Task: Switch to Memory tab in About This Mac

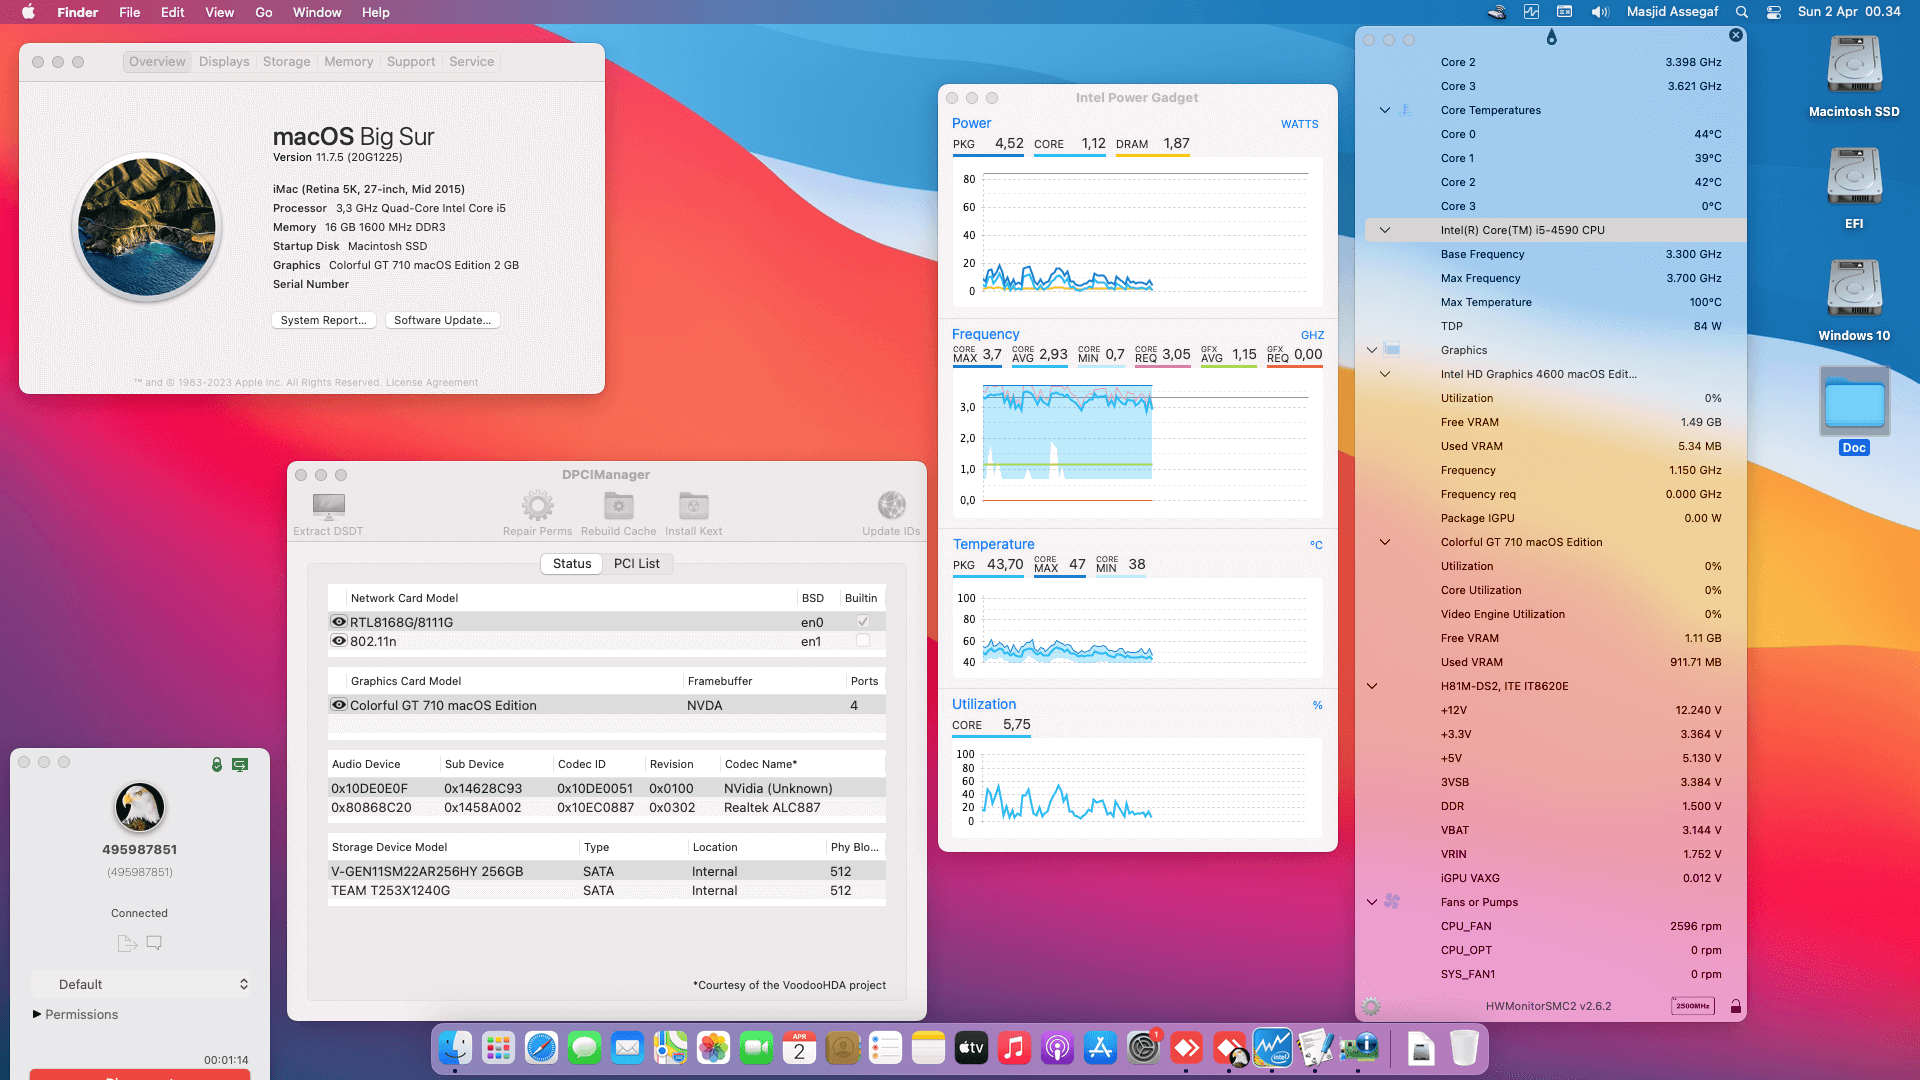Action: coord(348,61)
